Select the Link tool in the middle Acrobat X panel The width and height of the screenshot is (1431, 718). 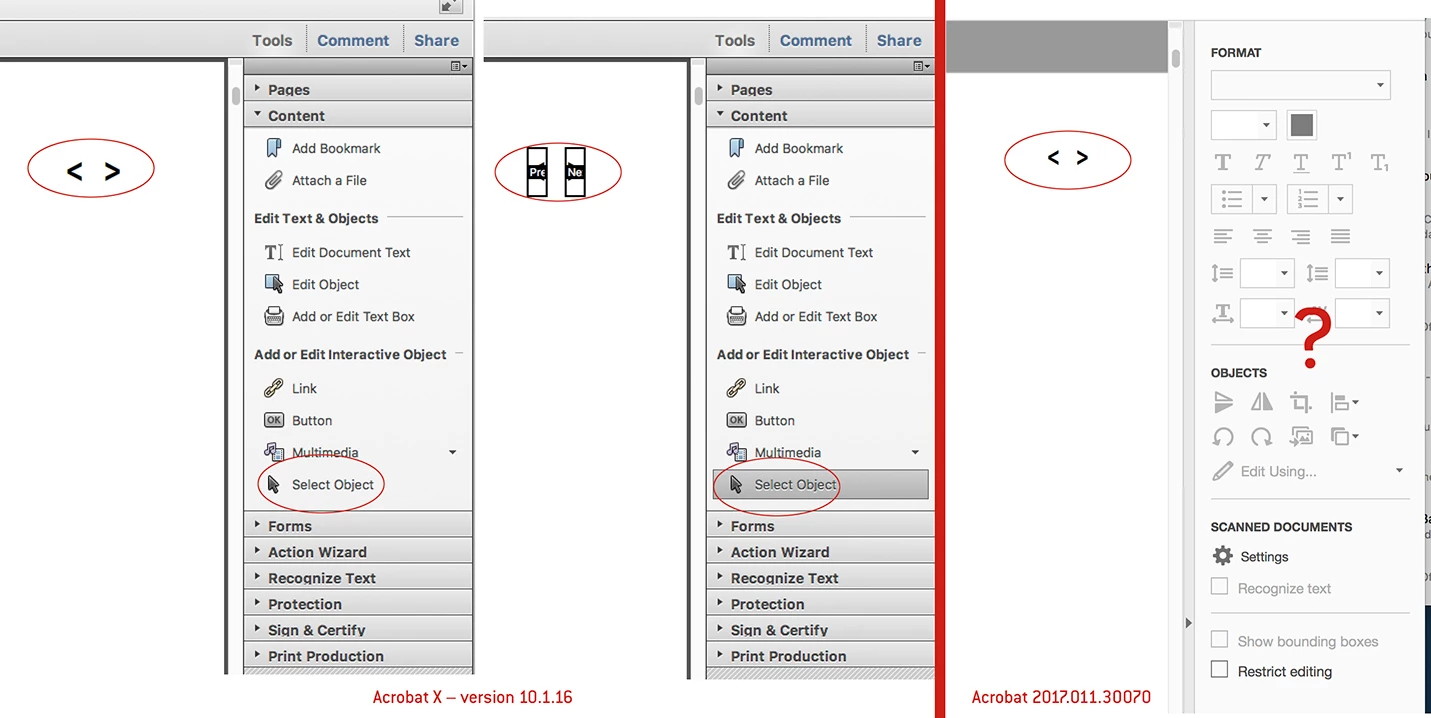753,388
